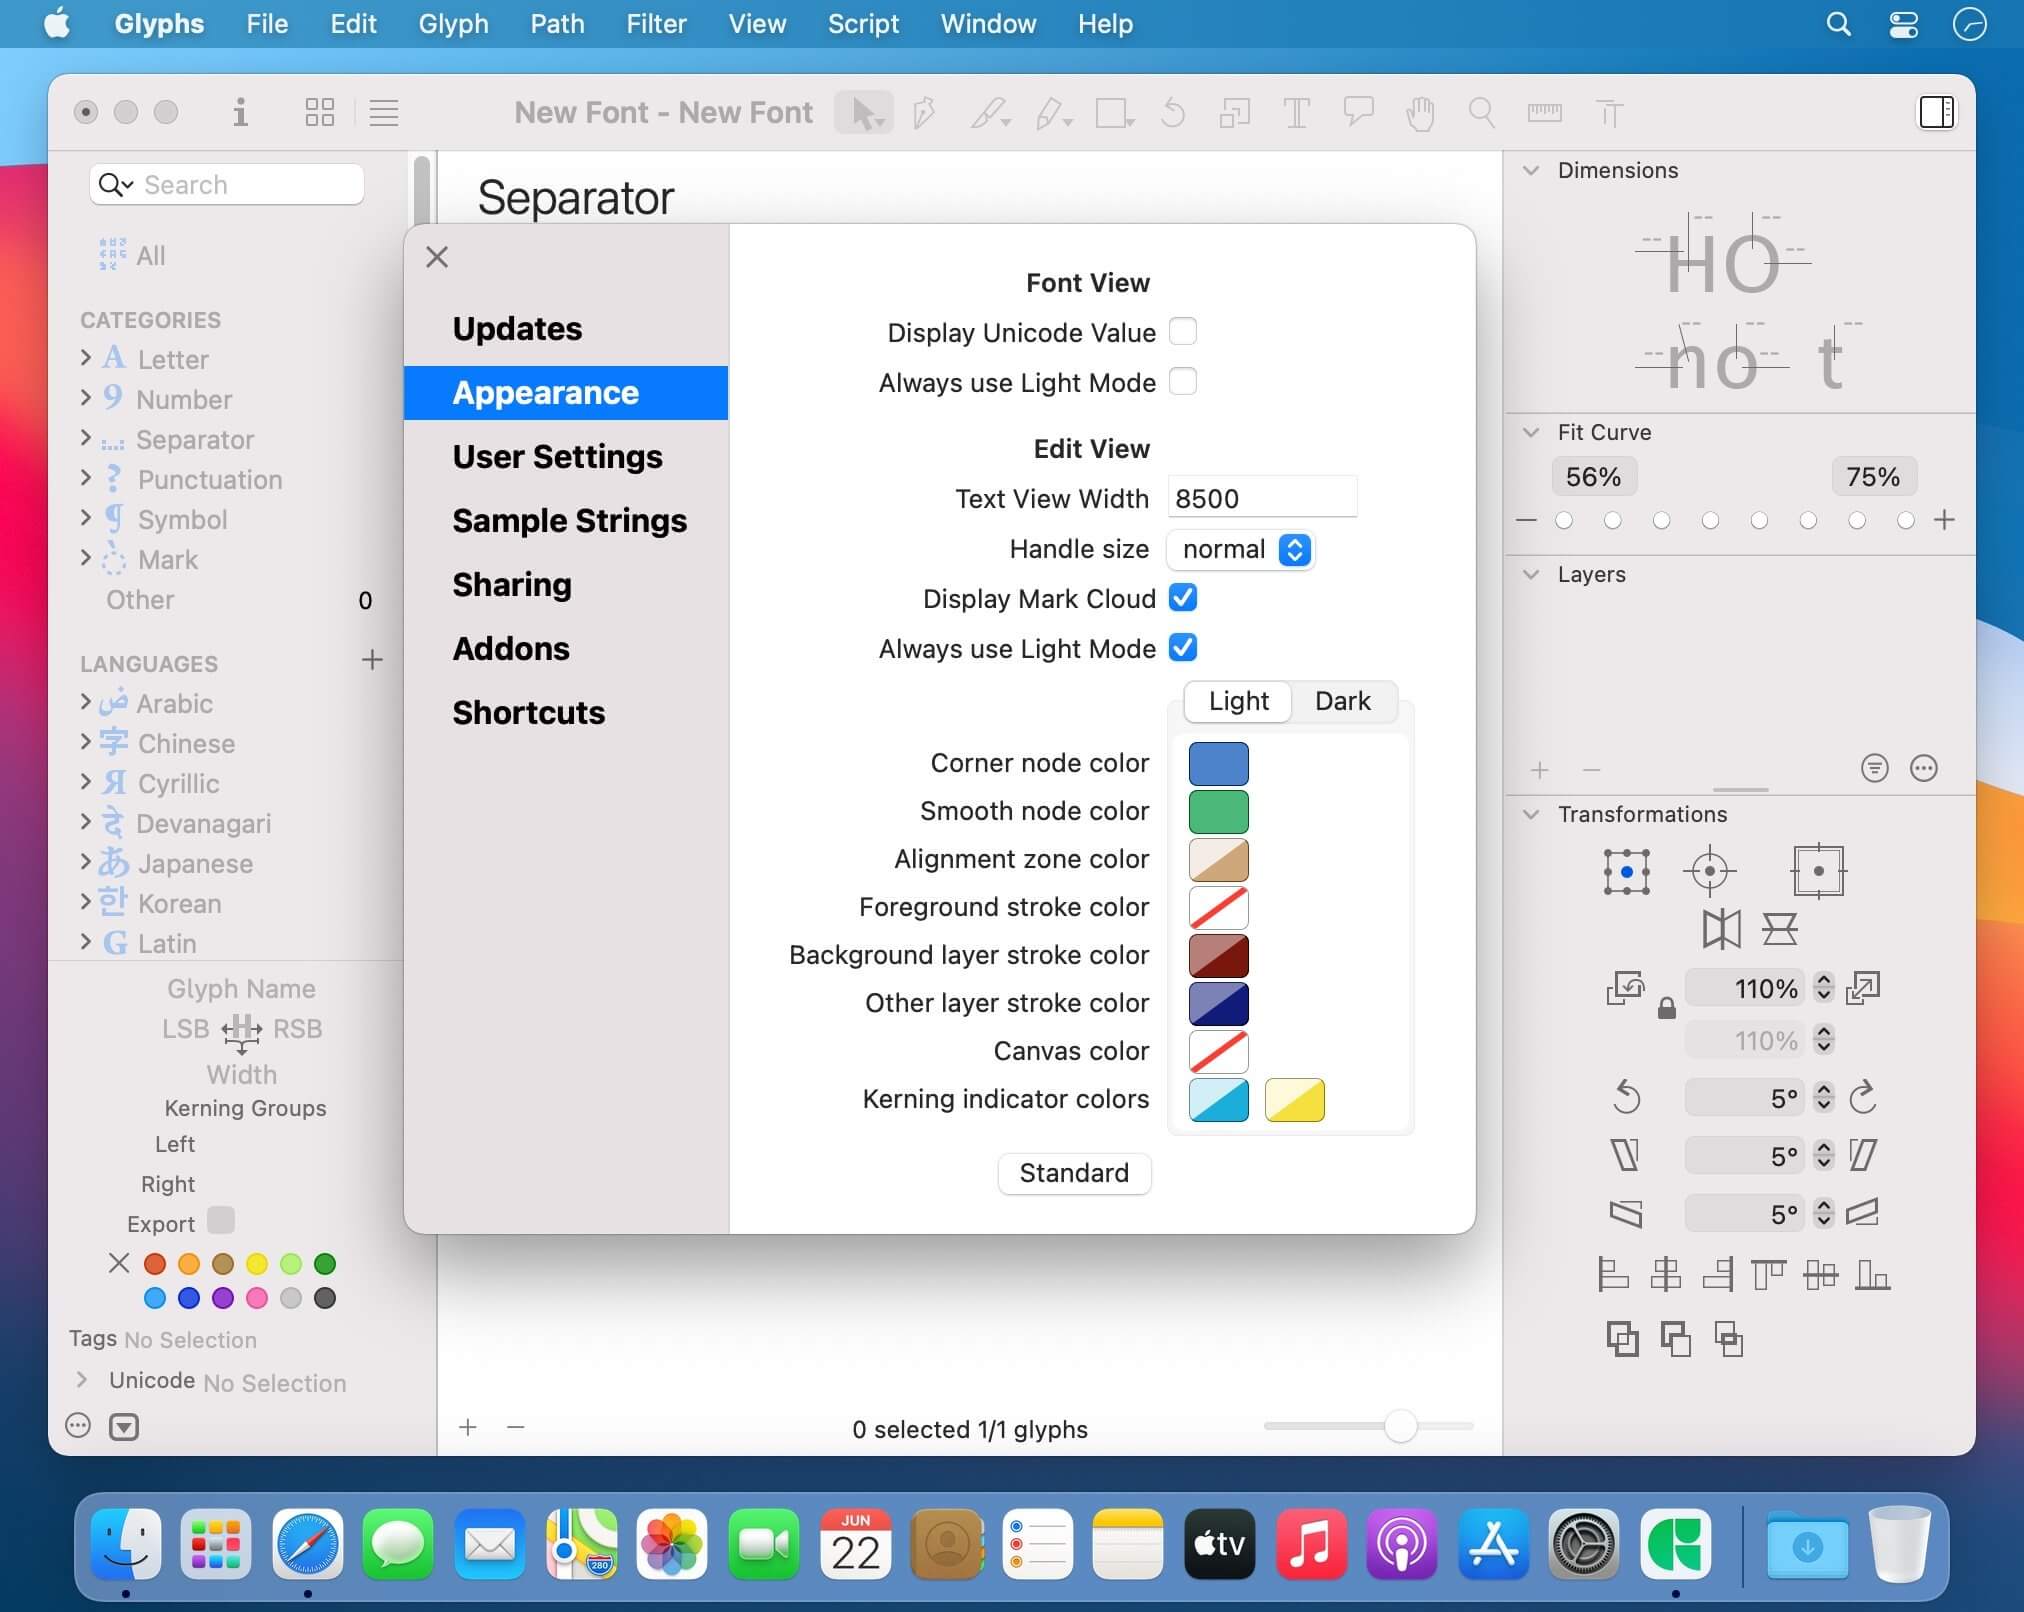The width and height of the screenshot is (2024, 1612).
Task: Enable Font View Always use Light Mode
Action: click(1183, 381)
